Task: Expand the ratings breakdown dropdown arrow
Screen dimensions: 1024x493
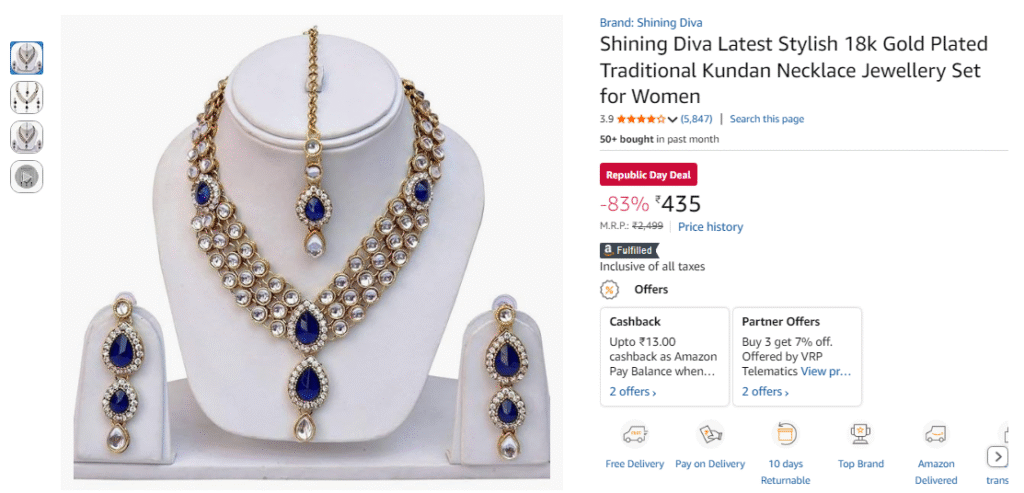Action: pos(673,120)
